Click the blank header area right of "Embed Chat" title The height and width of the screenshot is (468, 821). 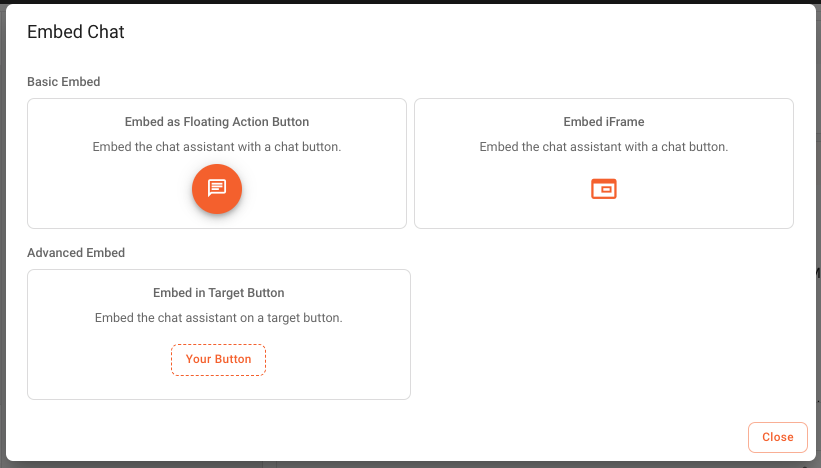pos(461,32)
